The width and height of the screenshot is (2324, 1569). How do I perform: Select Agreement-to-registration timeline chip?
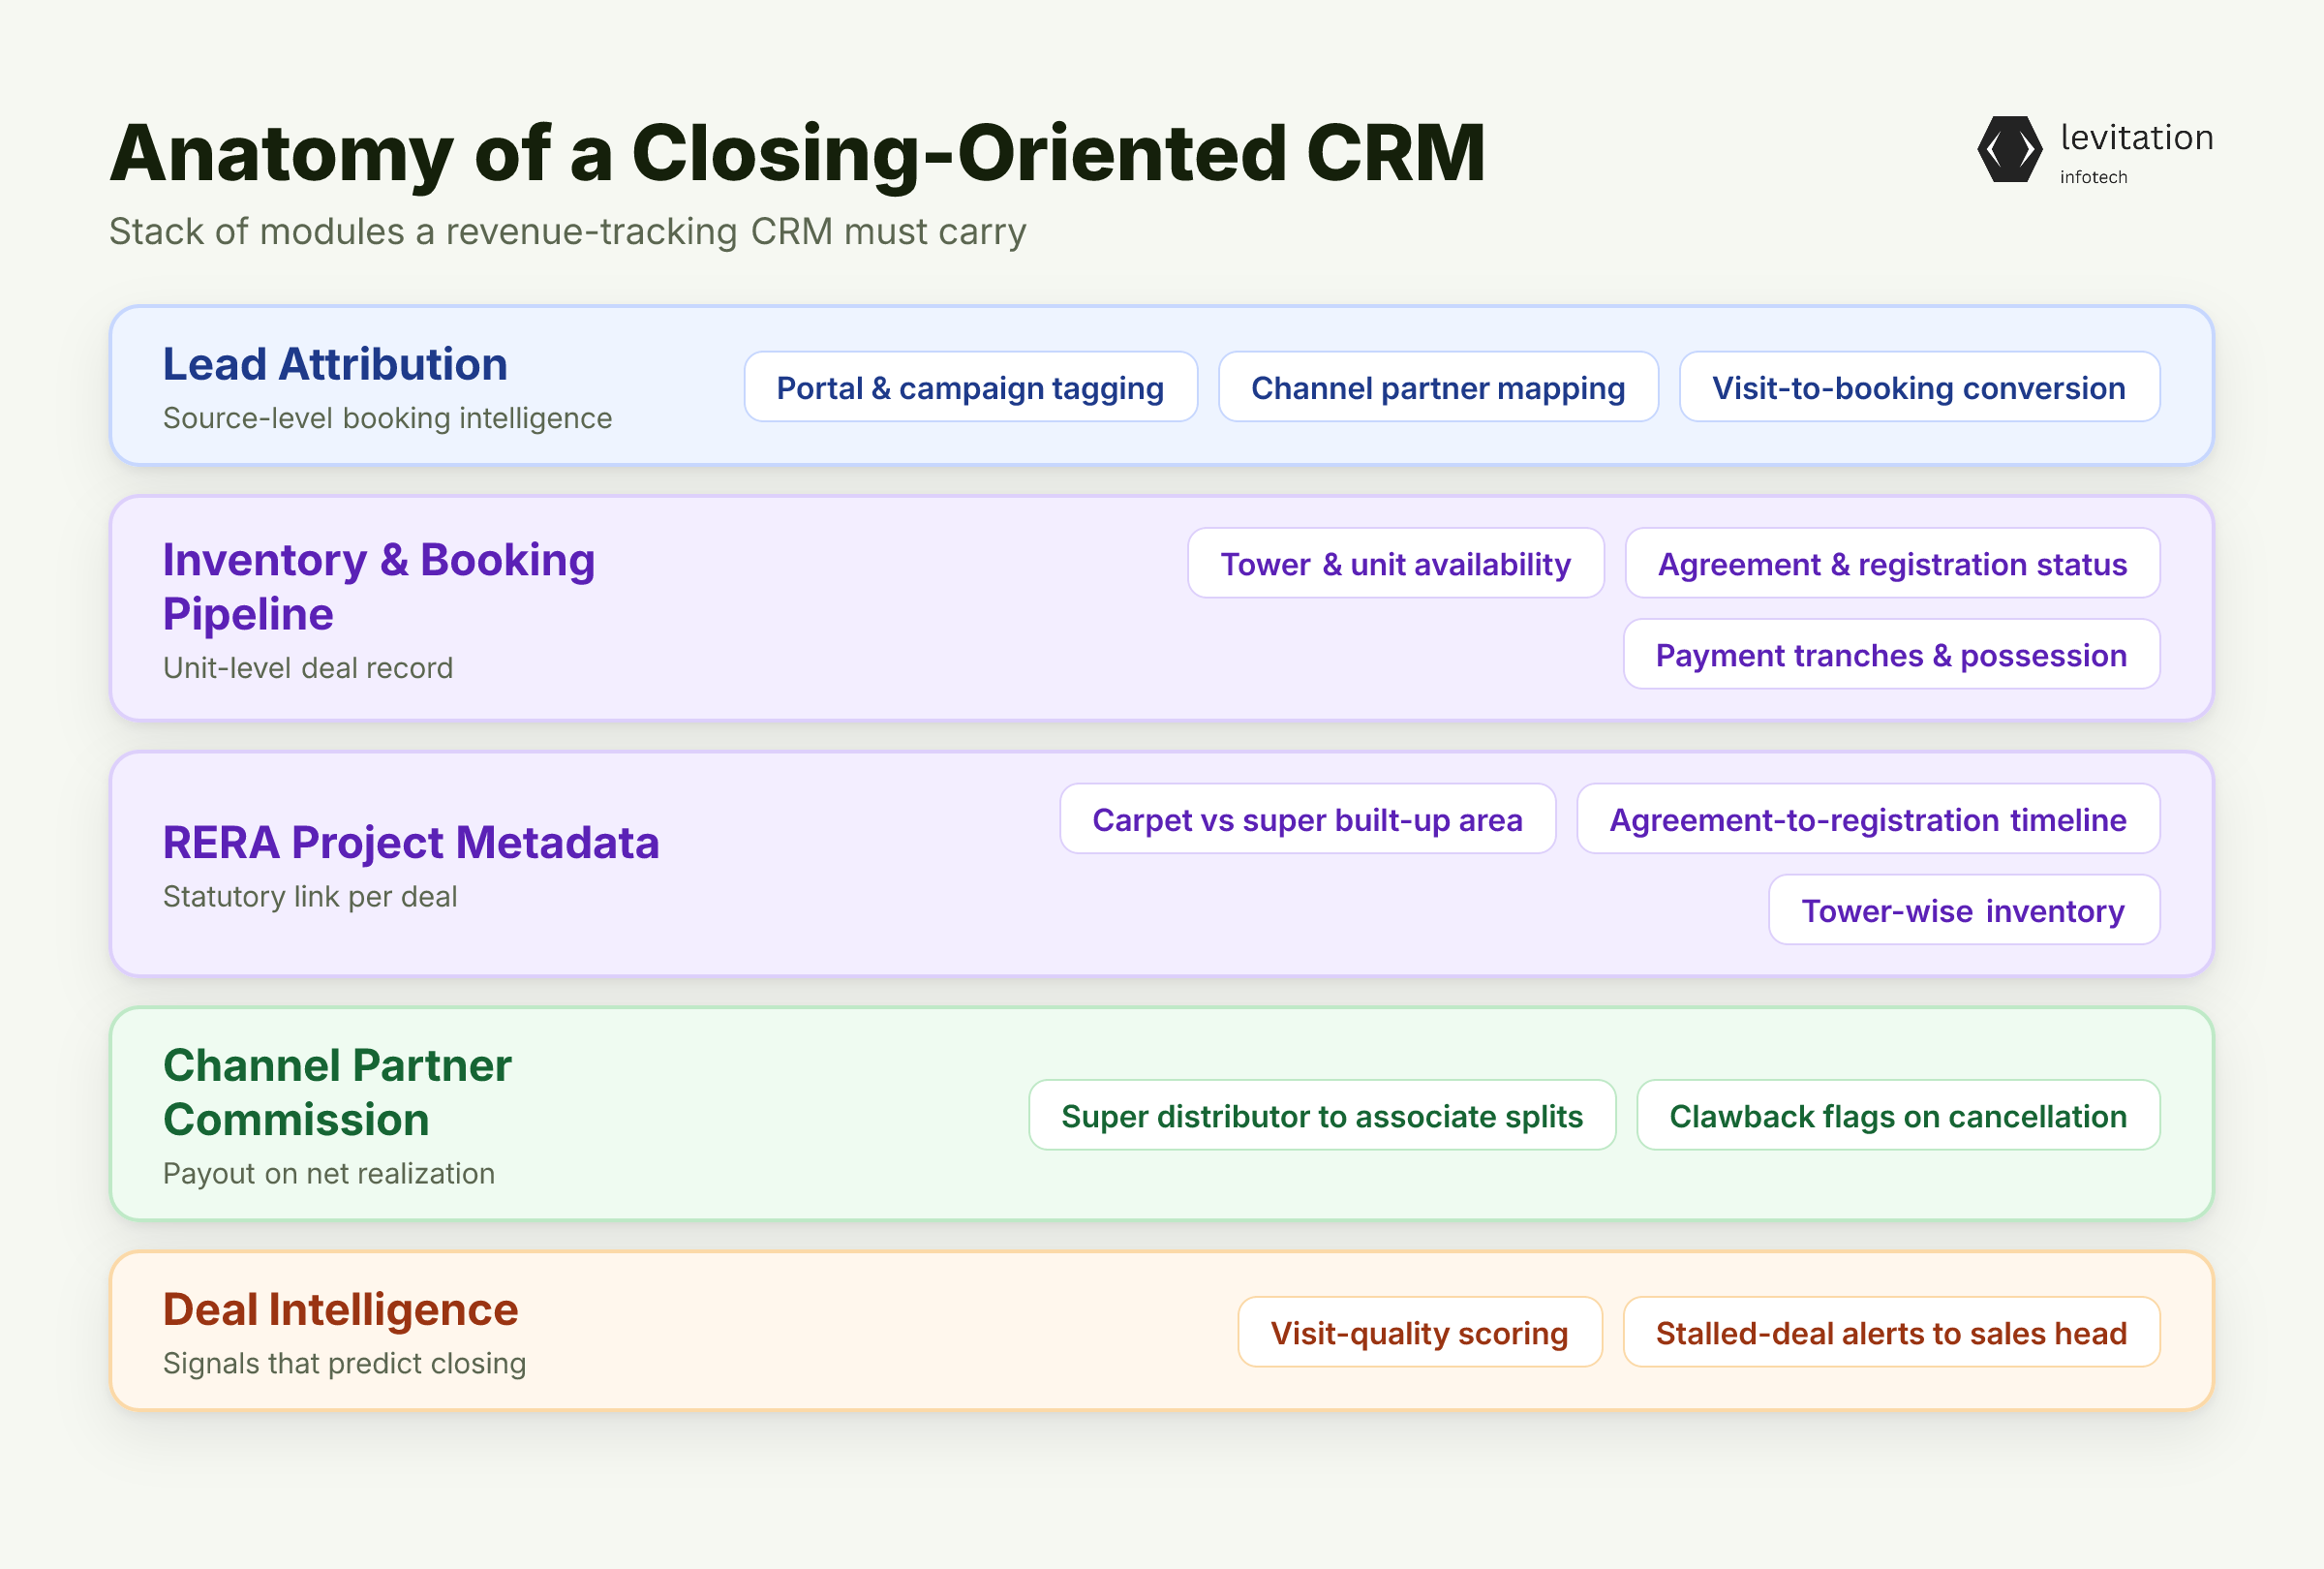tap(1868, 819)
